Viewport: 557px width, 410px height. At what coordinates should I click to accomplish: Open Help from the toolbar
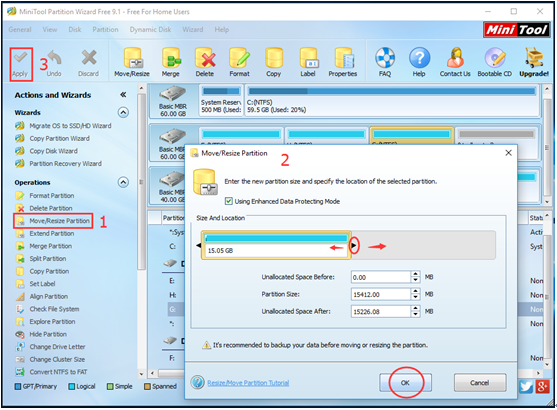pyautogui.click(x=419, y=63)
